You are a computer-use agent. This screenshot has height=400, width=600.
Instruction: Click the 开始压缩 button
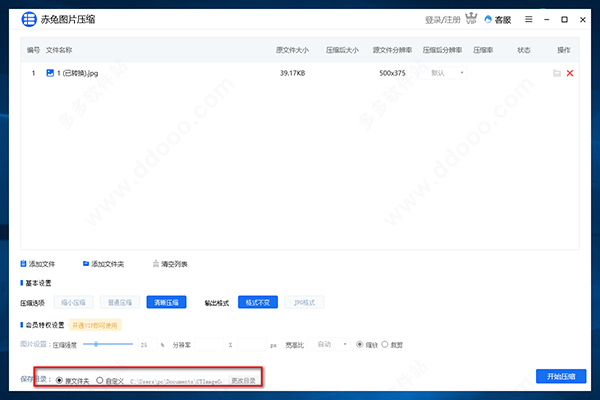pyautogui.click(x=561, y=376)
